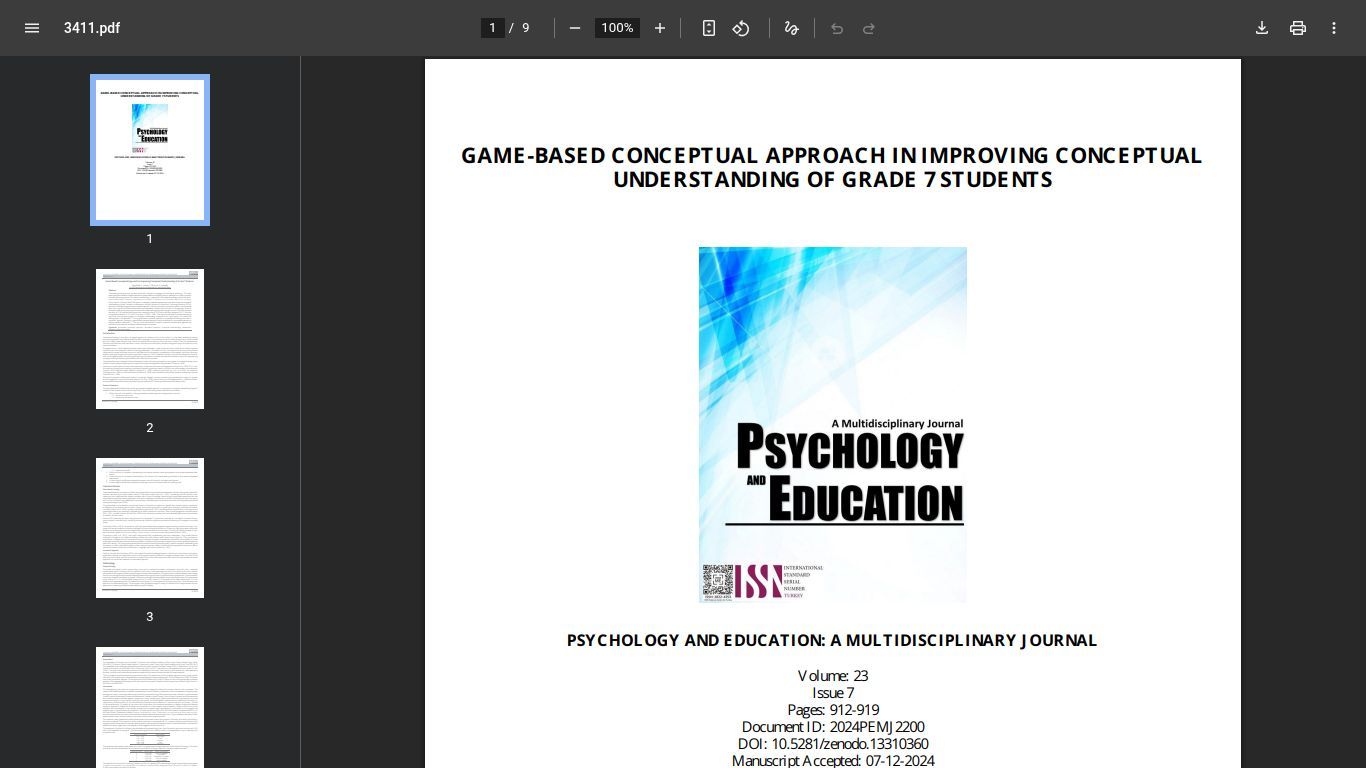
Task: Click the 'GAME-BASED CONCEPTUAL APPROACH' title
Action: (x=832, y=167)
